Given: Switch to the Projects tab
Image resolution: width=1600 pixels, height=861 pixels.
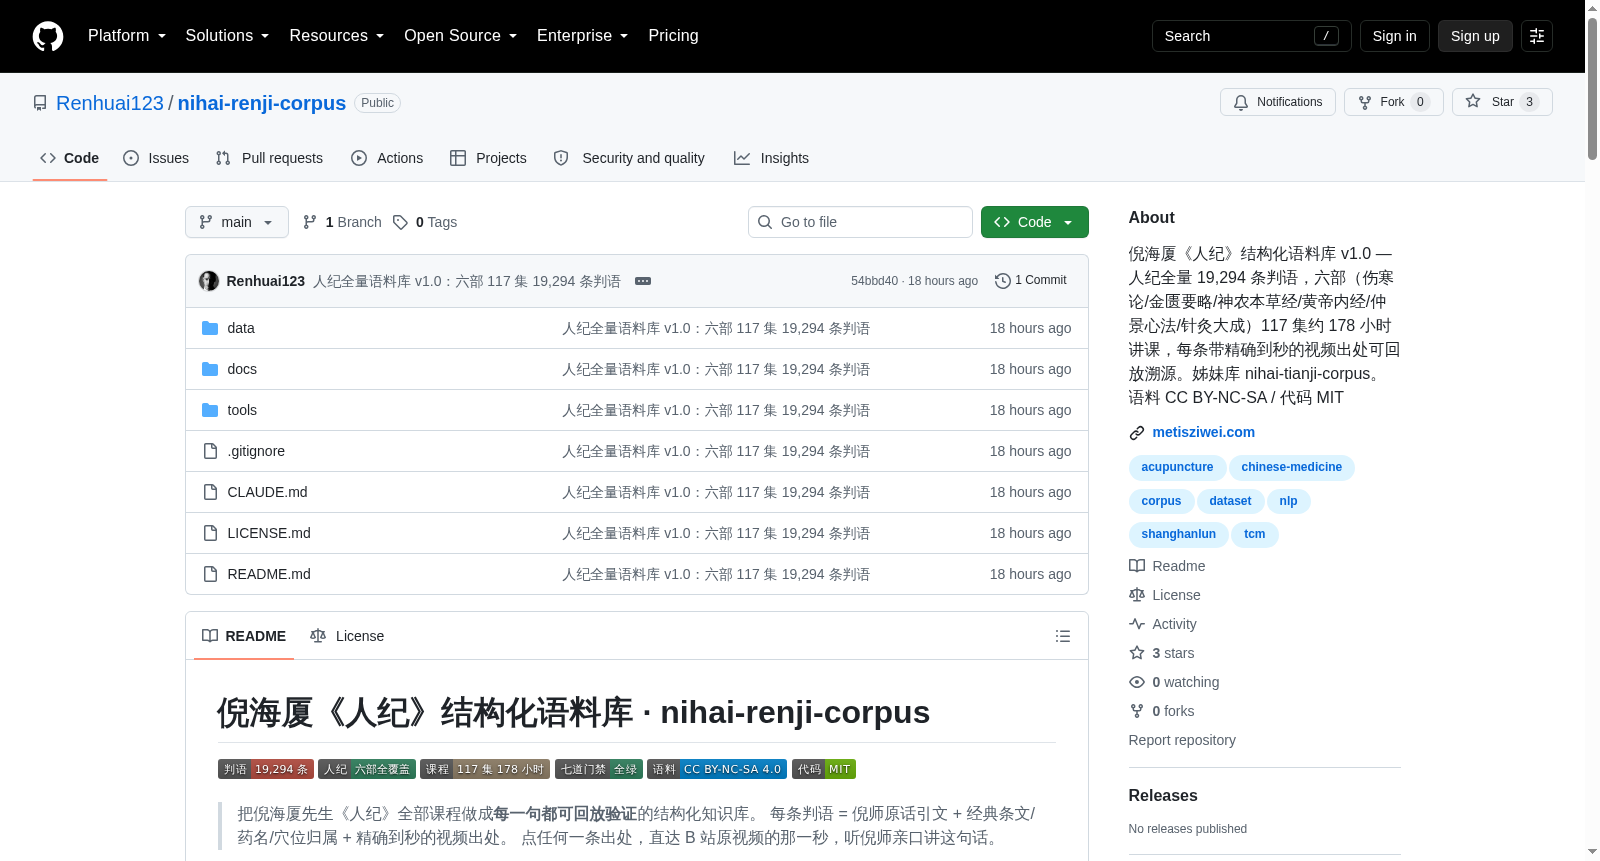Looking at the screenshot, I should 488,158.
